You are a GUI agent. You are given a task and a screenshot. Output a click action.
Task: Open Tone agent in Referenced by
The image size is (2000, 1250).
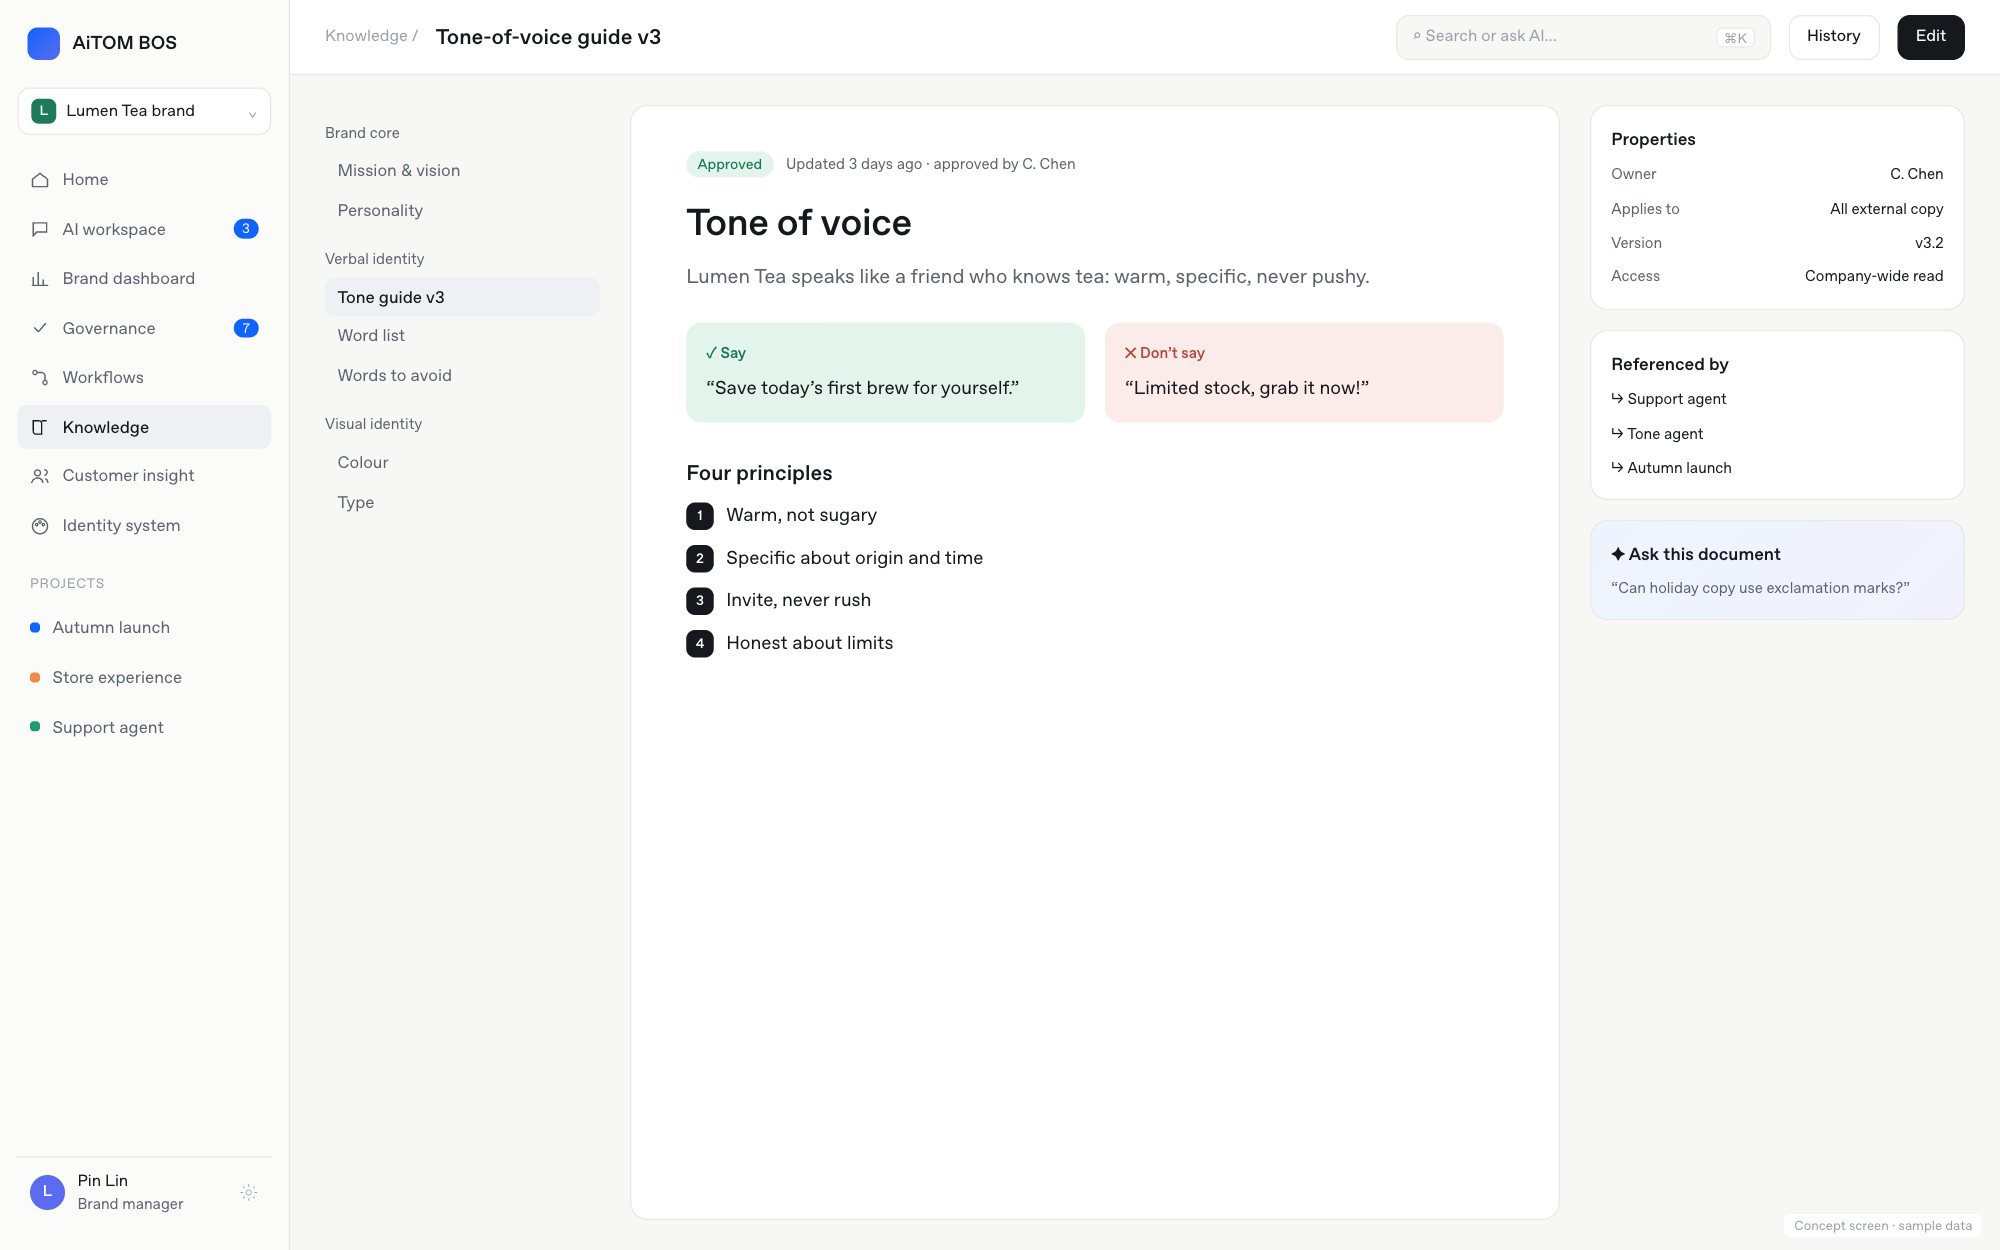1657,434
